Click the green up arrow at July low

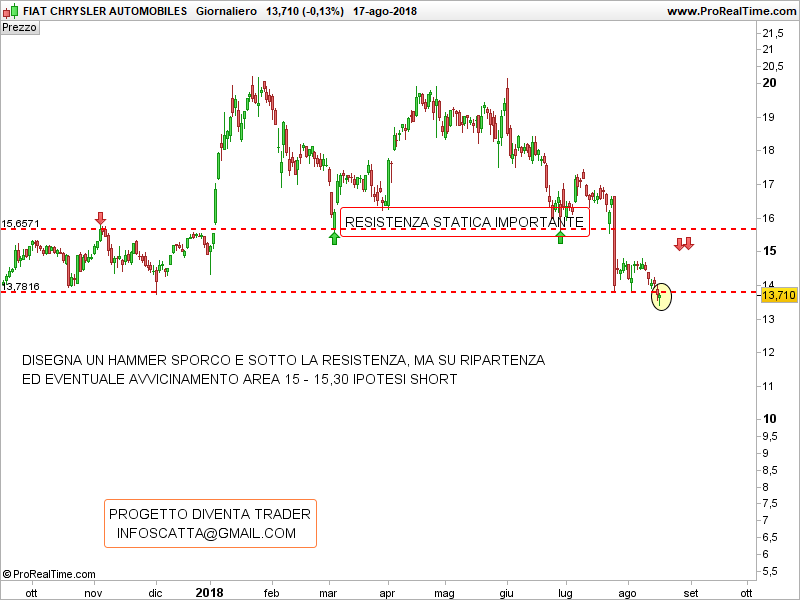pyautogui.click(x=560, y=237)
